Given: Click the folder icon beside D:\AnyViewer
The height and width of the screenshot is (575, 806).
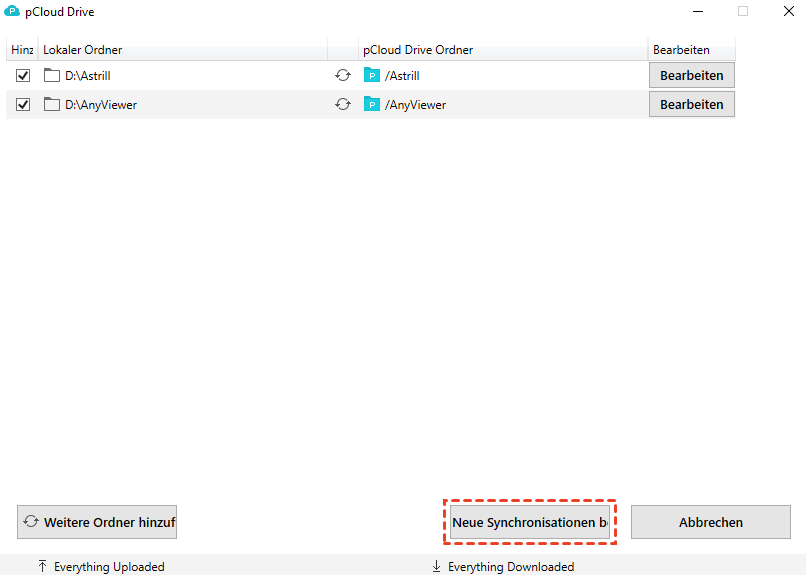Looking at the screenshot, I should pyautogui.click(x=51, y=104).
